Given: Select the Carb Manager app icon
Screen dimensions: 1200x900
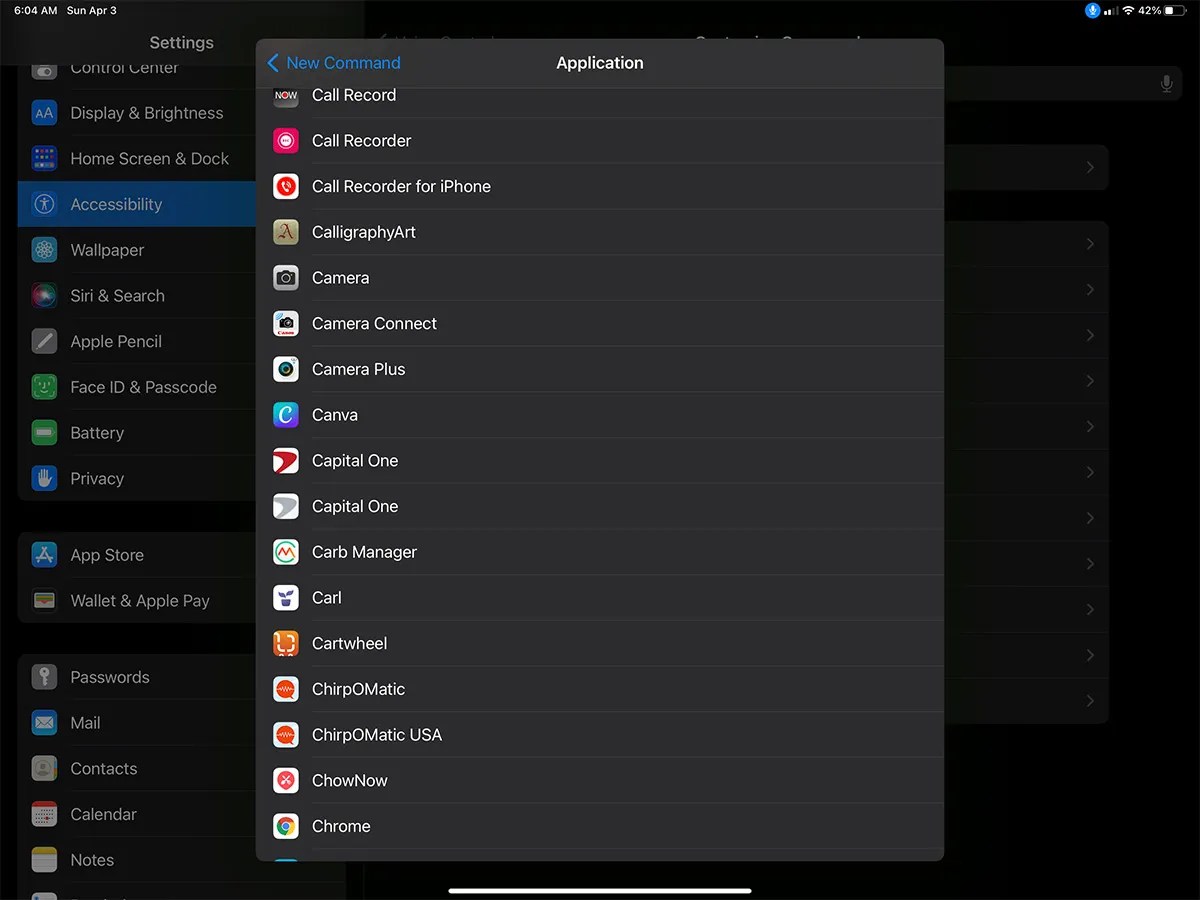Looking at the screenshot, I should coord(285,551).
